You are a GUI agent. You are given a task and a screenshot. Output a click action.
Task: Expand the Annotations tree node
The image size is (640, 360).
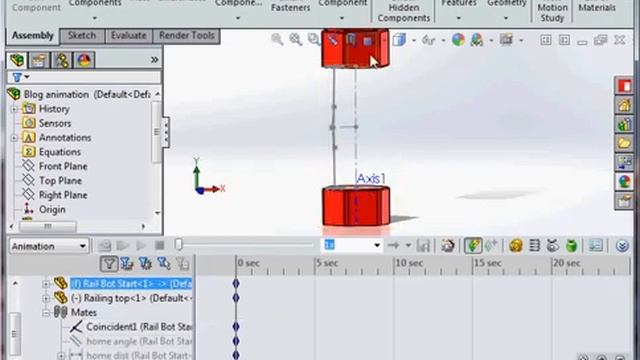tap(14, 138)
